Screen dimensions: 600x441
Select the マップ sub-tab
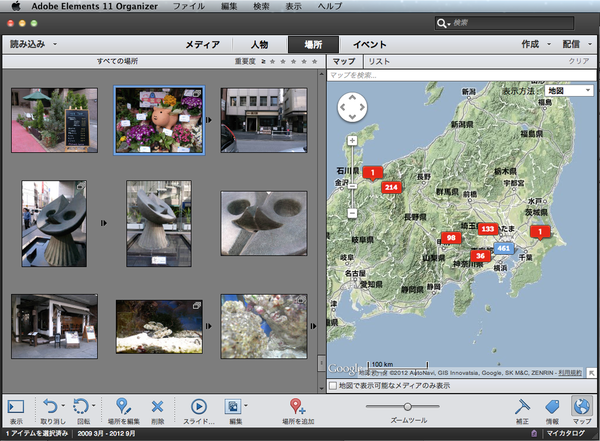[x=344, y=61]
